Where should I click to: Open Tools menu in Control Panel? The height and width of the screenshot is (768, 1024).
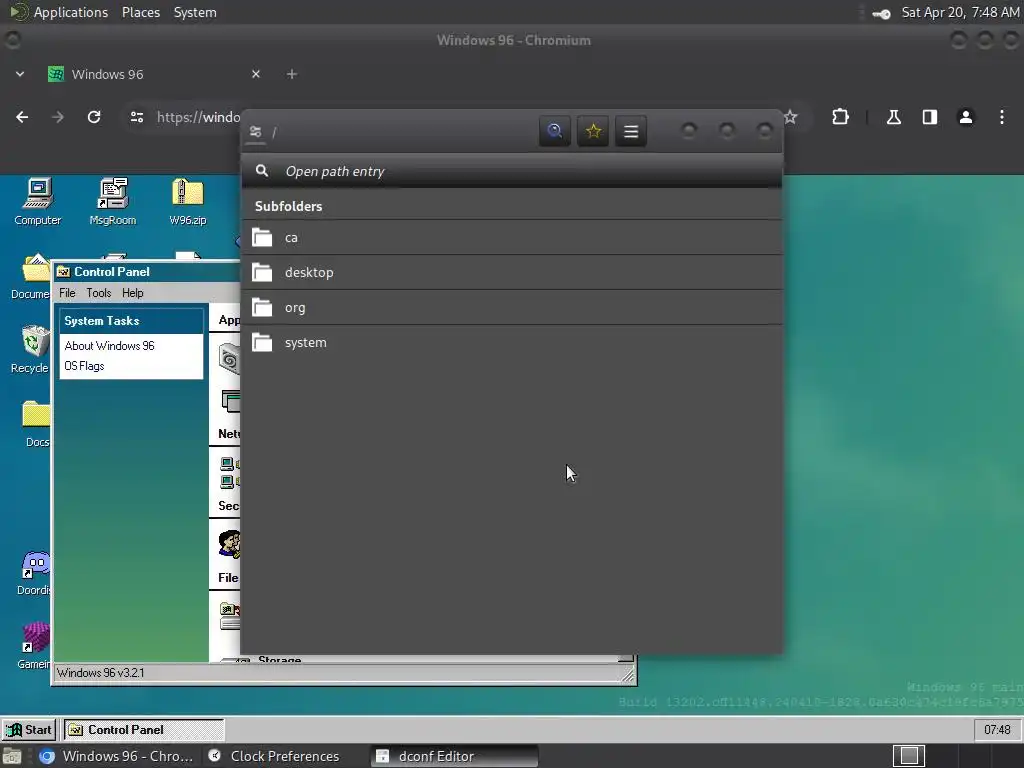(99, 293)
